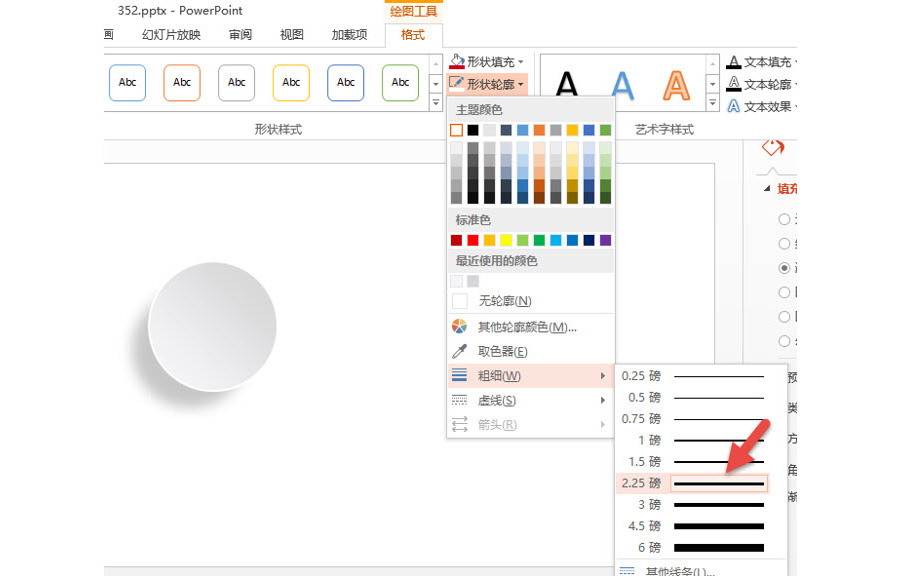Select the currently checked fill radio button
Image resolution: width=900 pixels, height=576 pixels.
coord(785,268)
